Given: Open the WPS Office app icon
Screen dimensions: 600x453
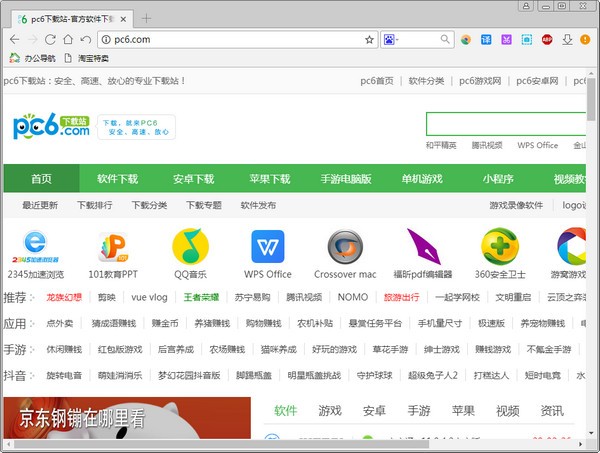Looking at the screenshot, I should point(267,246).
